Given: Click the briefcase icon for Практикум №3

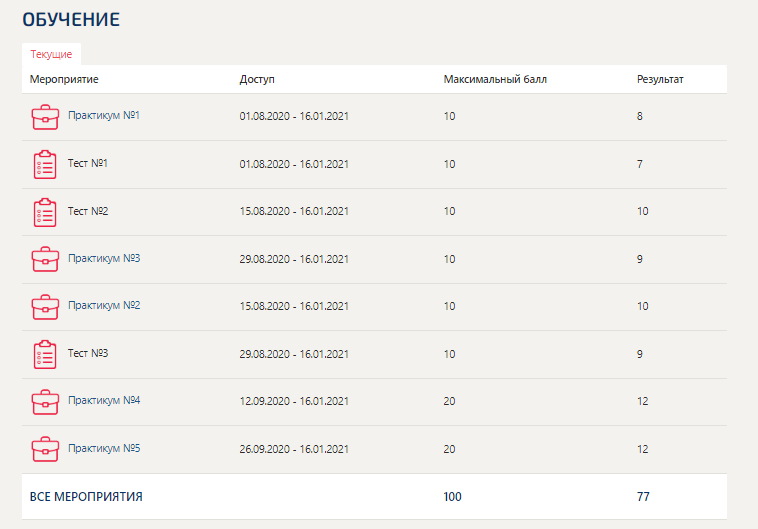Looking at the screenshot, I should tap(45, 259).
